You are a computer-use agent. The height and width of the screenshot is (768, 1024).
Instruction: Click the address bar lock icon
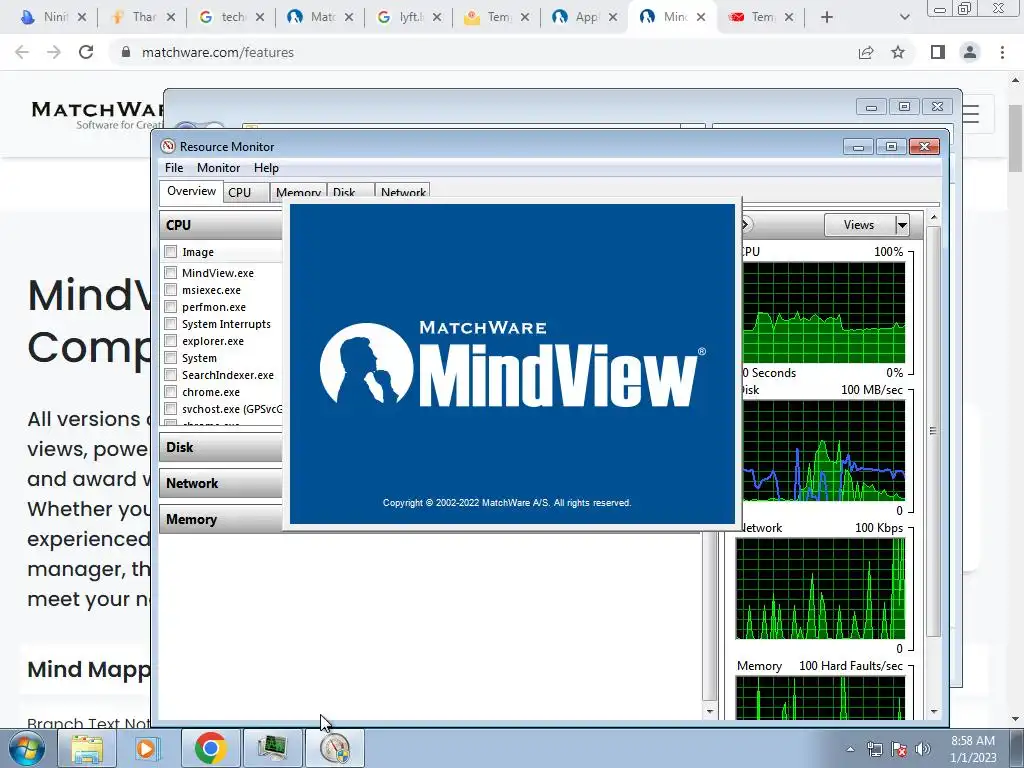click(x=126, y=52)
